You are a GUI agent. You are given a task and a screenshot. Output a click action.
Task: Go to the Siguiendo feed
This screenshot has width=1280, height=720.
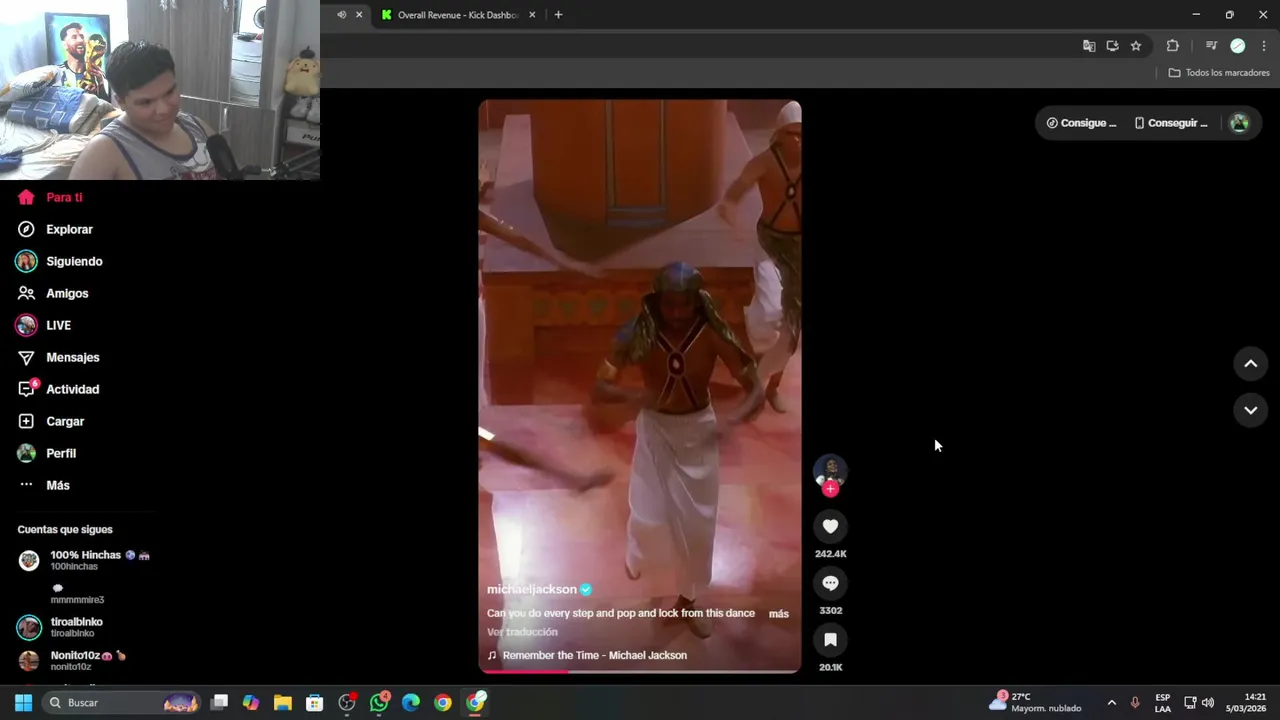click(60, 261)
